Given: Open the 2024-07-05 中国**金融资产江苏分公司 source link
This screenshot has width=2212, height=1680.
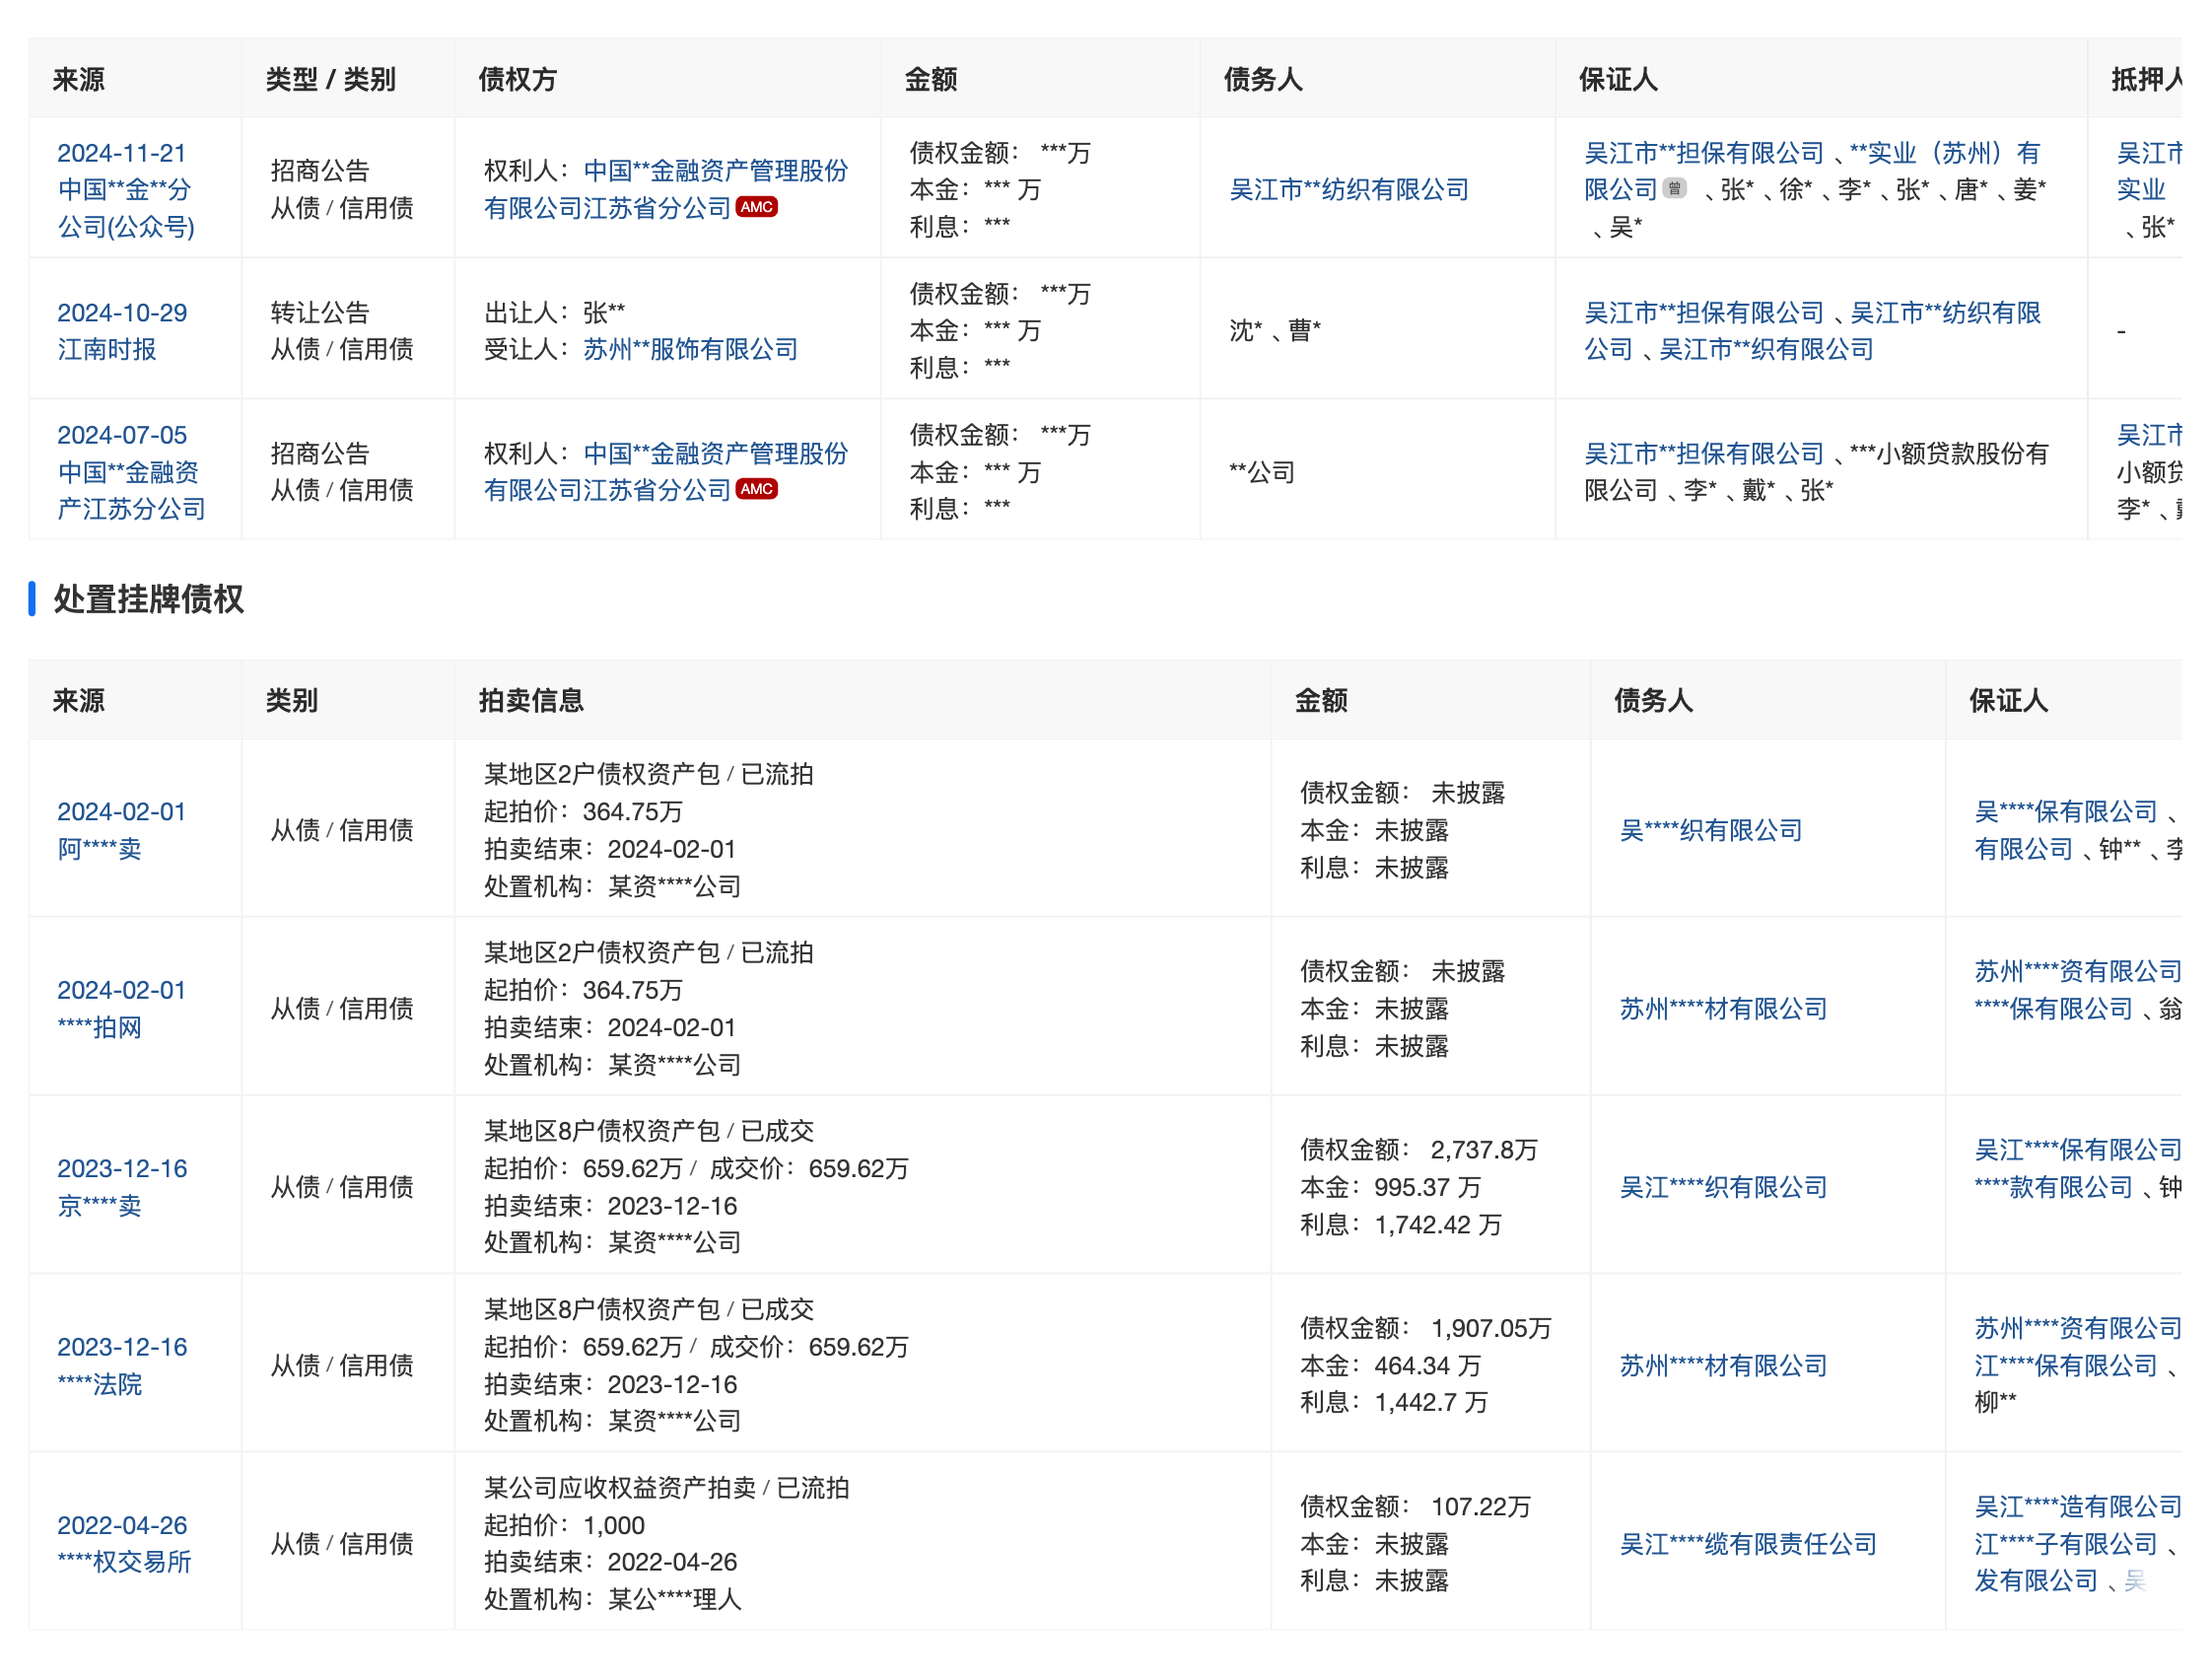Looking at the screenshot, I should [131, 471].
